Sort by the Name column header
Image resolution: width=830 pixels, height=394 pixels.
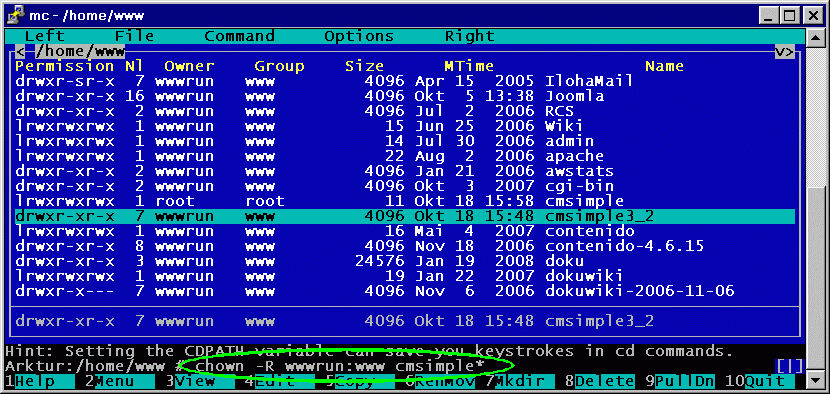point(664,66)
